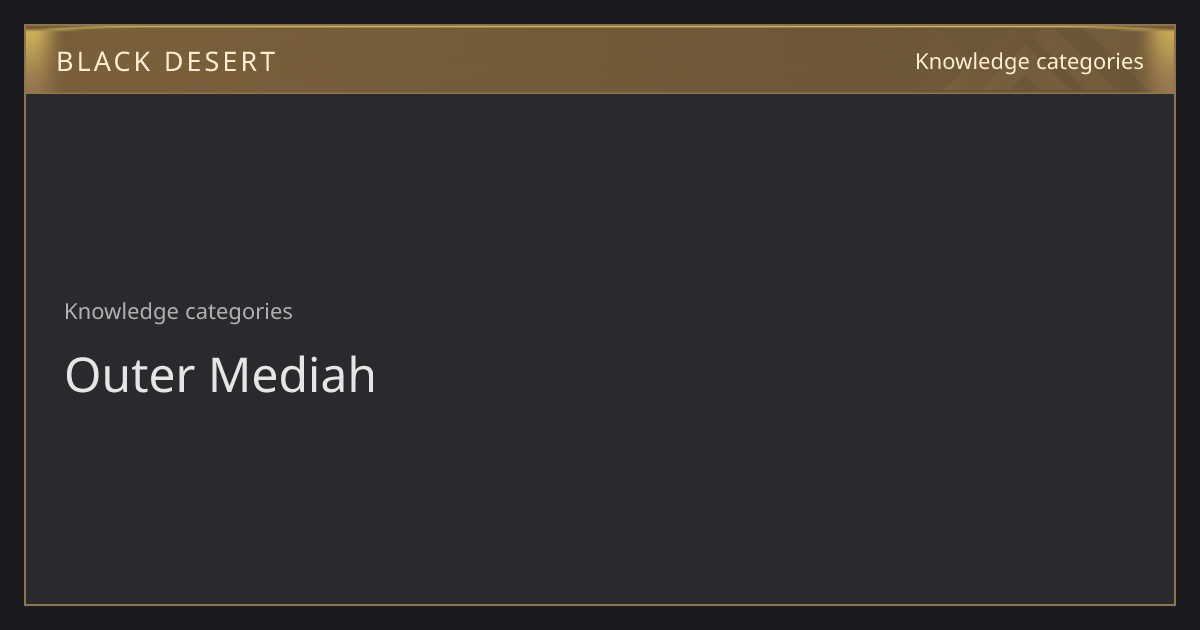Click the decorative diamond pattern in header

pyautogui.click(x=1040, y=60)
